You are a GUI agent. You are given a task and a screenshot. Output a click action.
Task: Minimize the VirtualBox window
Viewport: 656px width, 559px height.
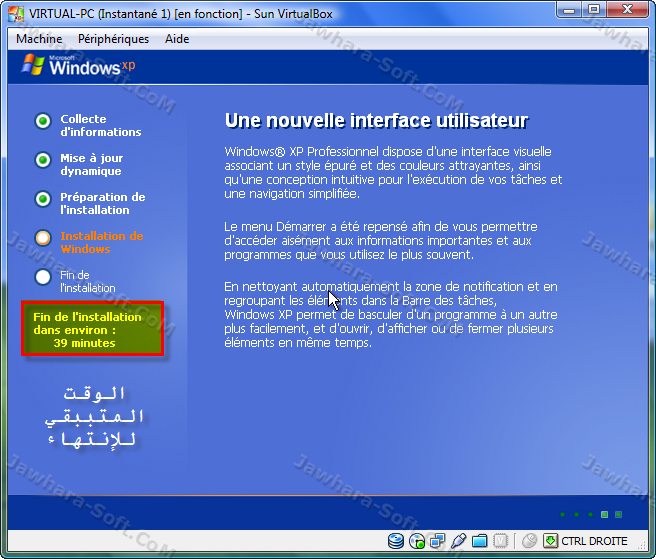coord(569,10)
